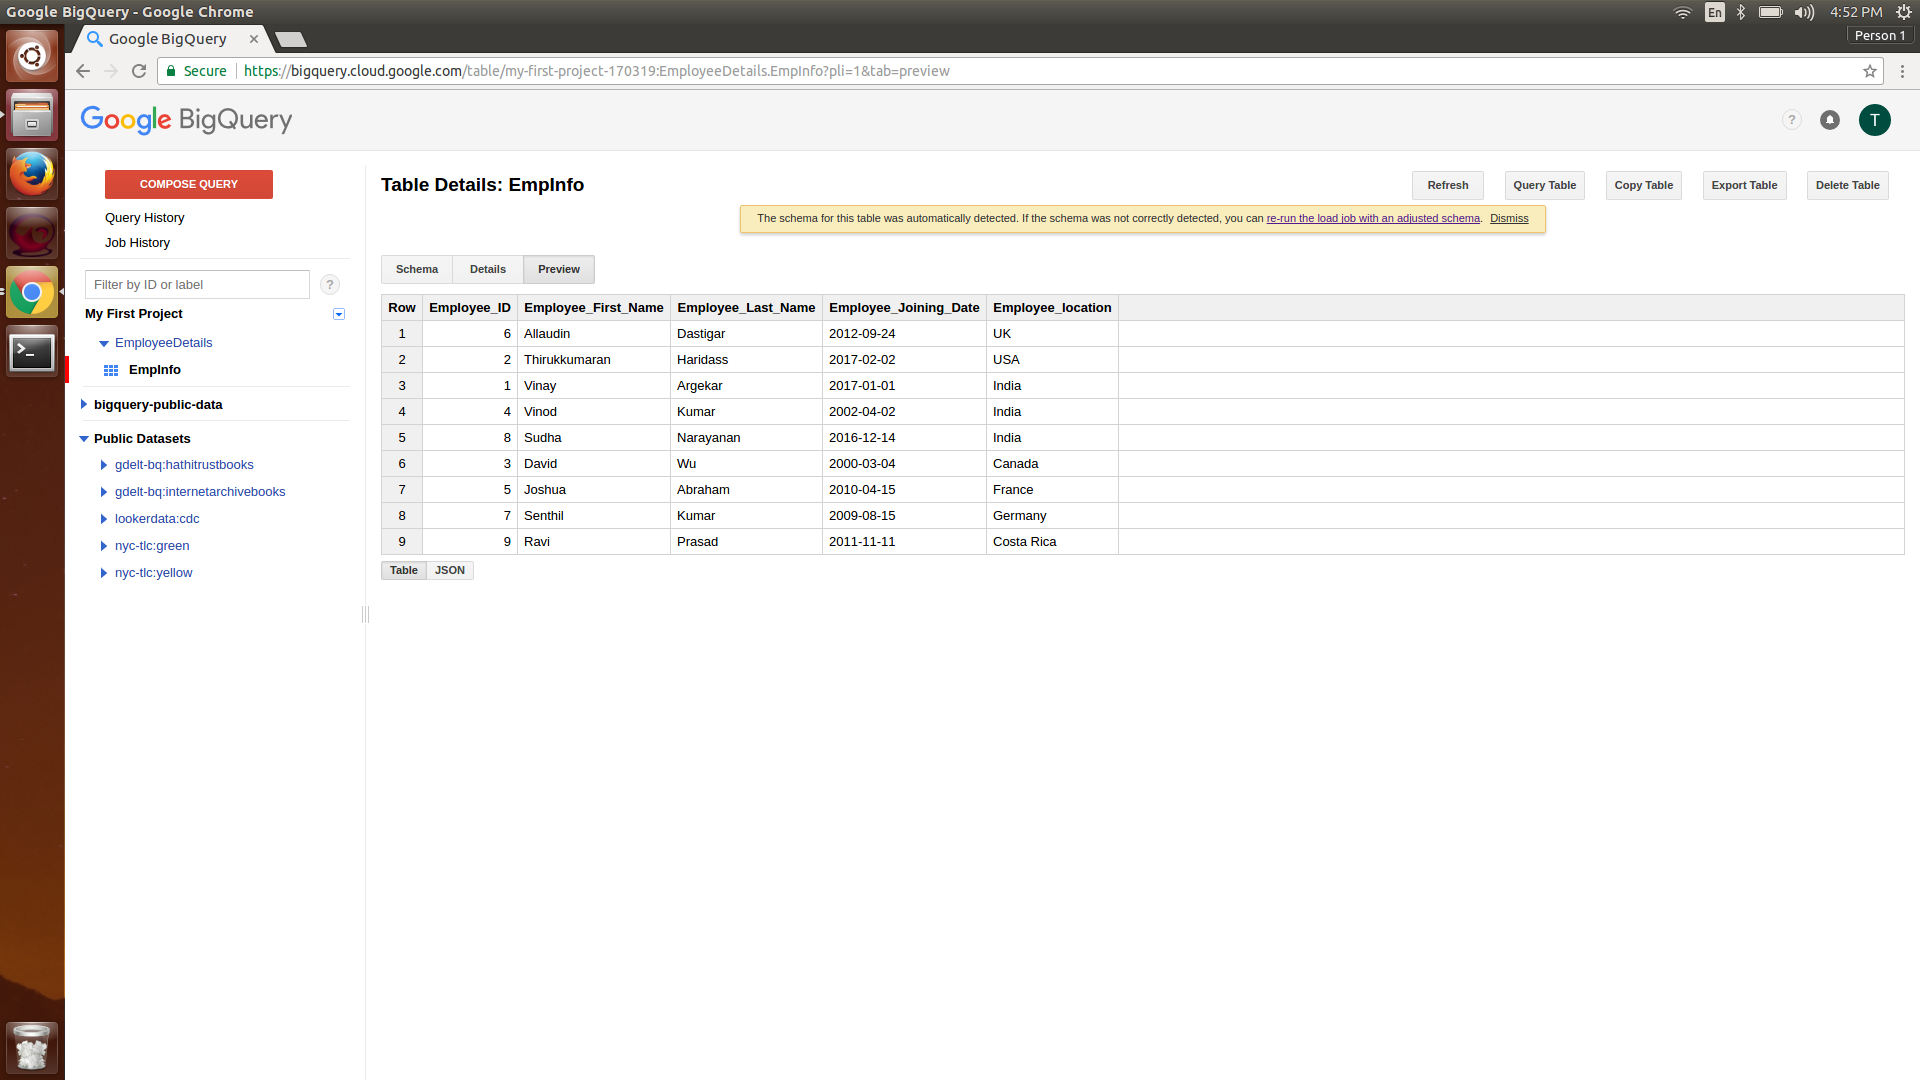Switch to the Schema tab
This screenshot has width=1920, height=1080.
(417, 269)
